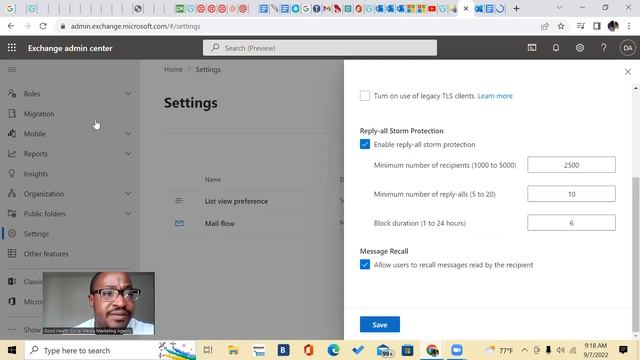The image size is (640, 360).
Task: Open Chrome icon on the taskbar
Action: tap(432, 350)
